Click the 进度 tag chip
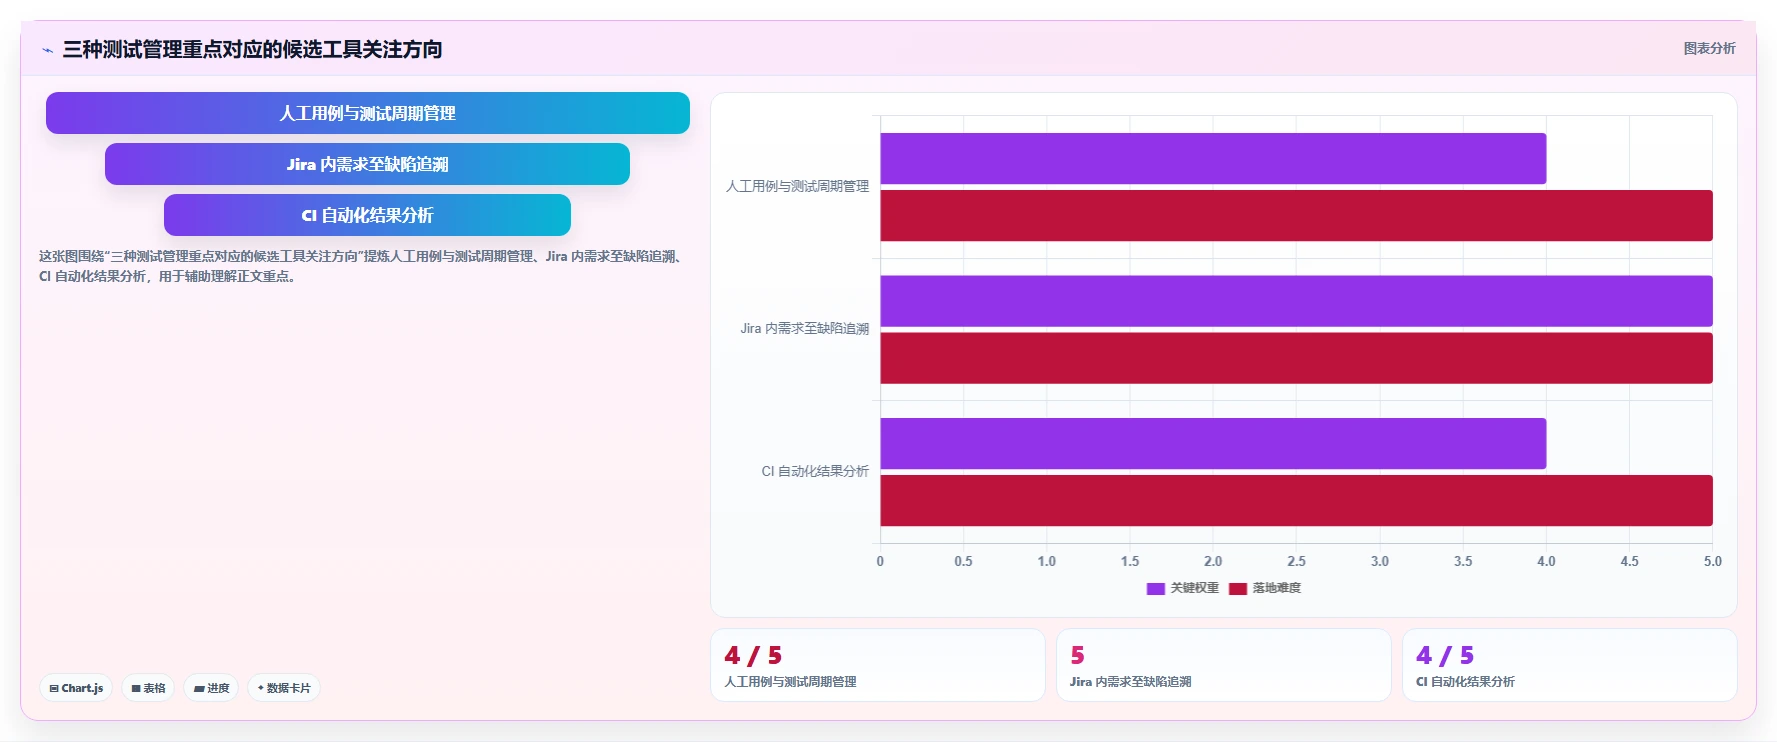 211,688
